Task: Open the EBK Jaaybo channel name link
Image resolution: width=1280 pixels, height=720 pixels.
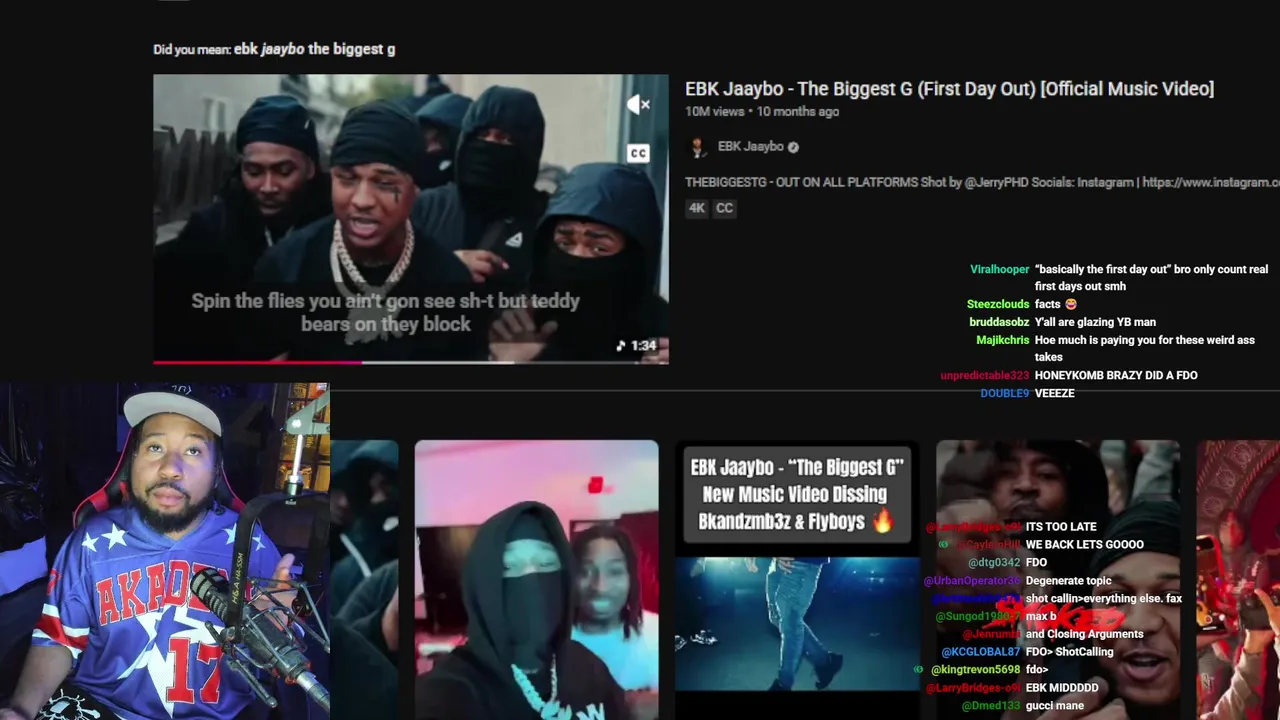Action: coord(750,146)
